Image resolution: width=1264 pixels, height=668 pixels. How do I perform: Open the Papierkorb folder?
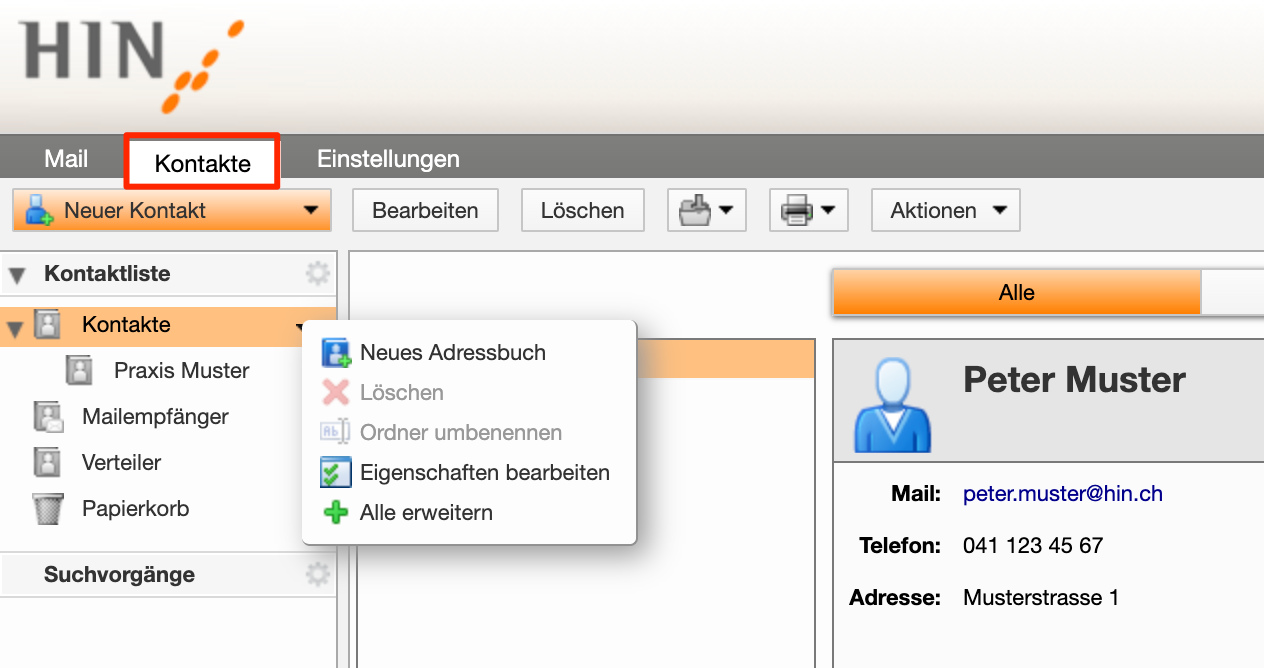[135, 509]
